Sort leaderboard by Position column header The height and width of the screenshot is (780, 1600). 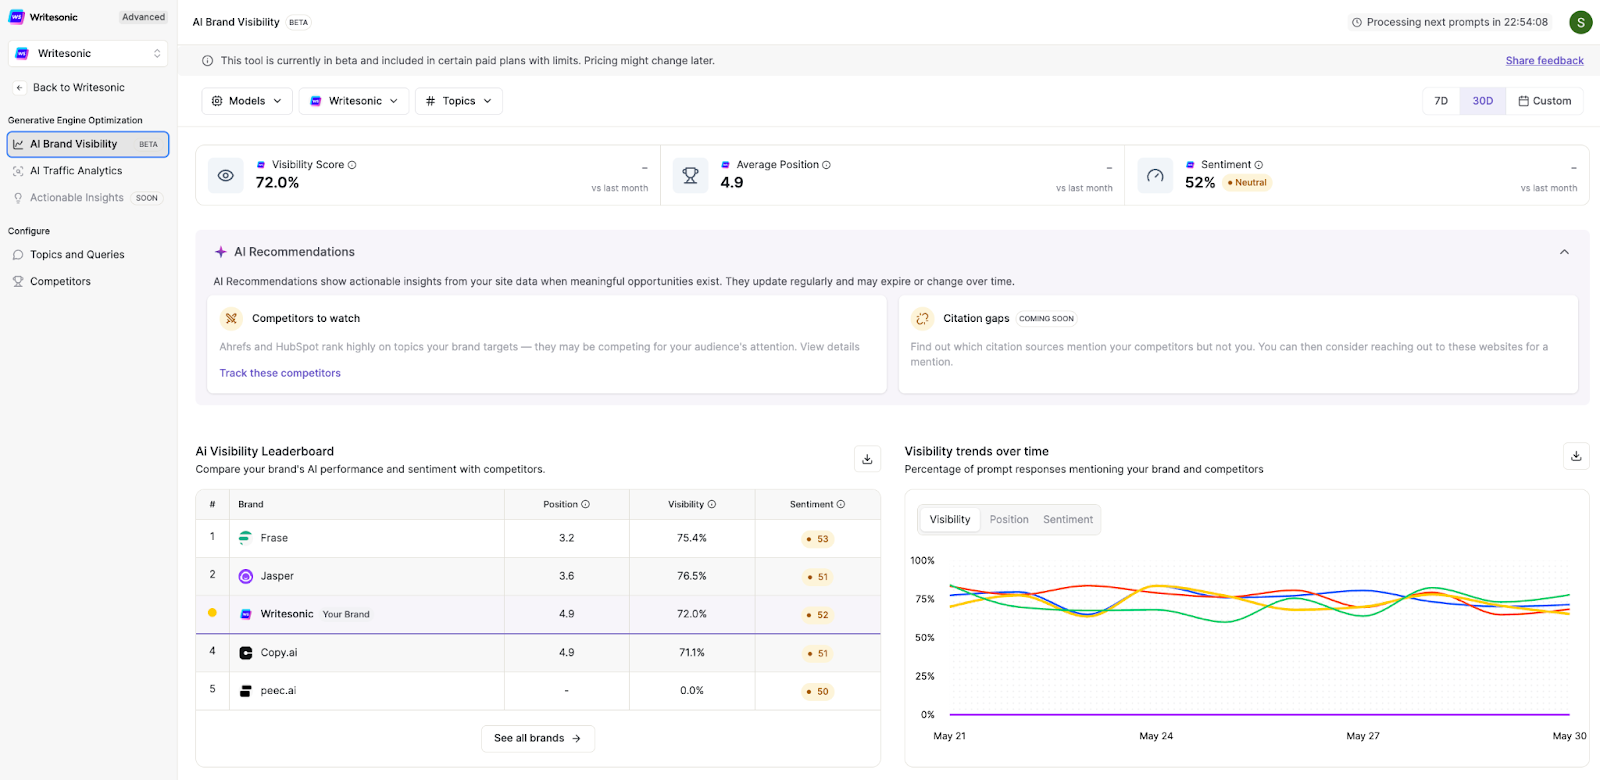point(566,505)
